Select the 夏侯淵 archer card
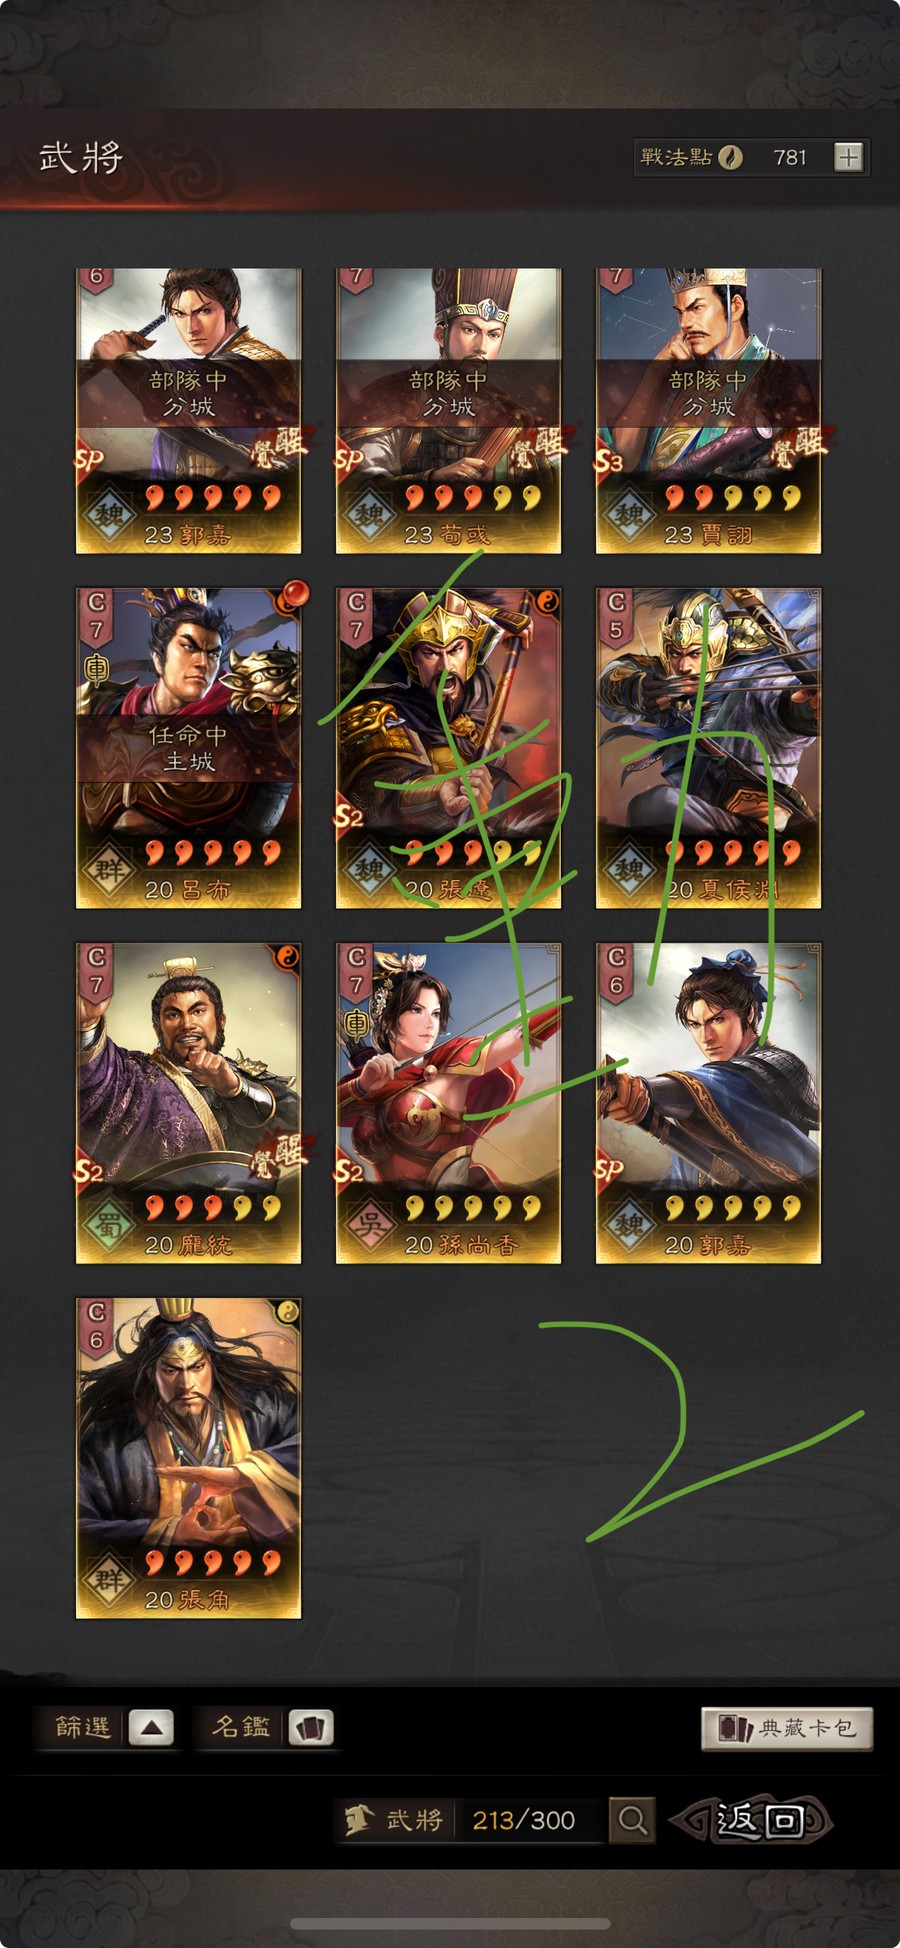900x1948 pixels. coord(708,748)
